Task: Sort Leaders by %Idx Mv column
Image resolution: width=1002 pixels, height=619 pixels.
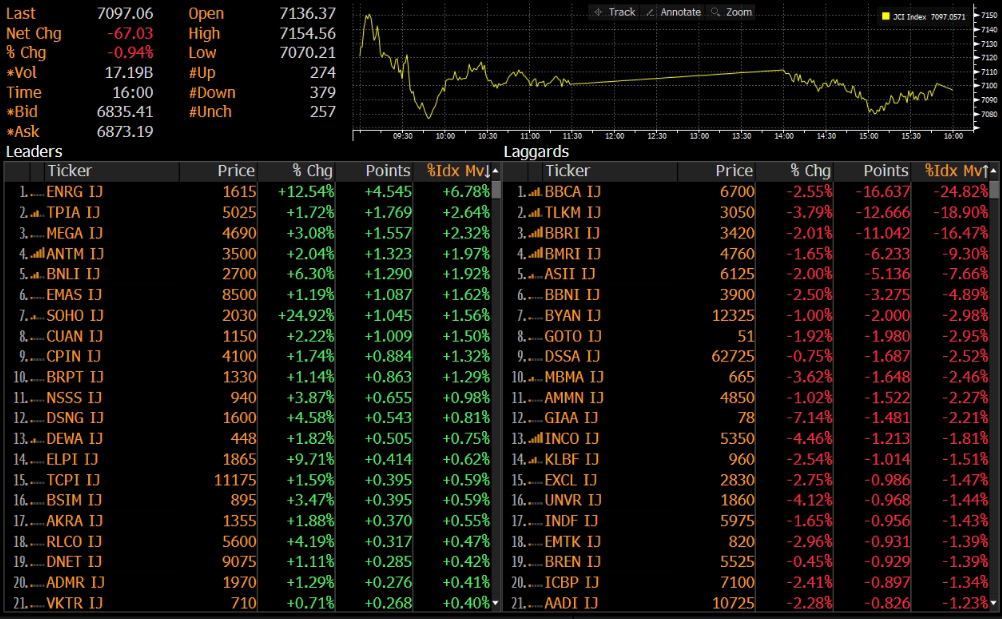Action: [x=457, y=171]
